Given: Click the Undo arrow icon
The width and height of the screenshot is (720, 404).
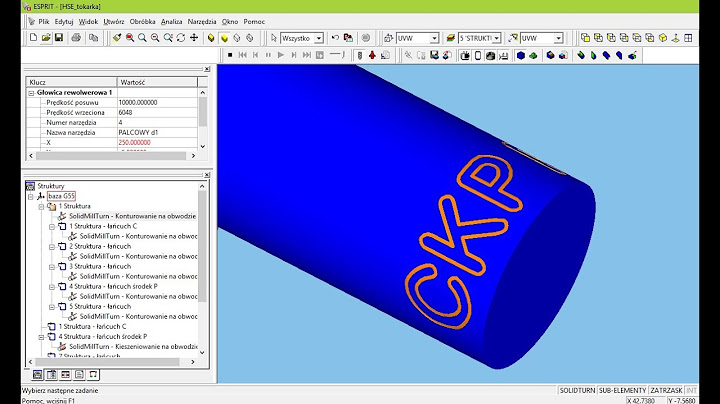Looking at the screenshot, I should (335, 38).
